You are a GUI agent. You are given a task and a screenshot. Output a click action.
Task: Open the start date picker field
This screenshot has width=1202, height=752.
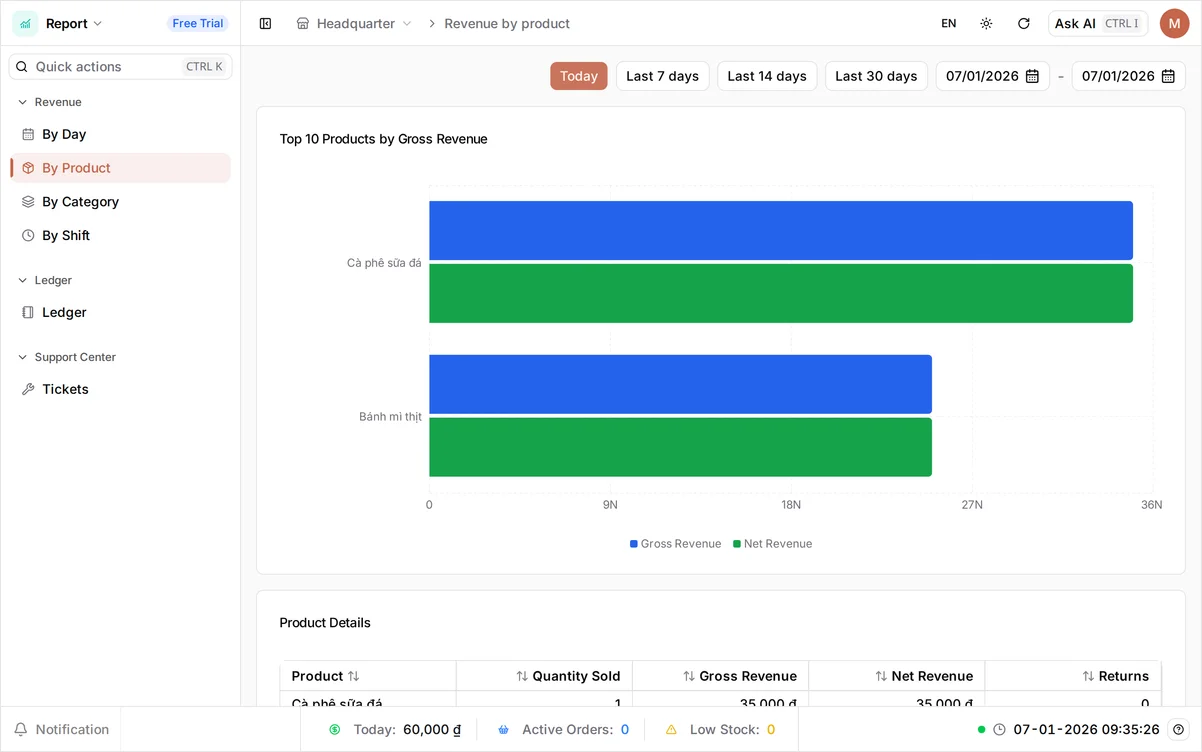(x=993, y=76)
